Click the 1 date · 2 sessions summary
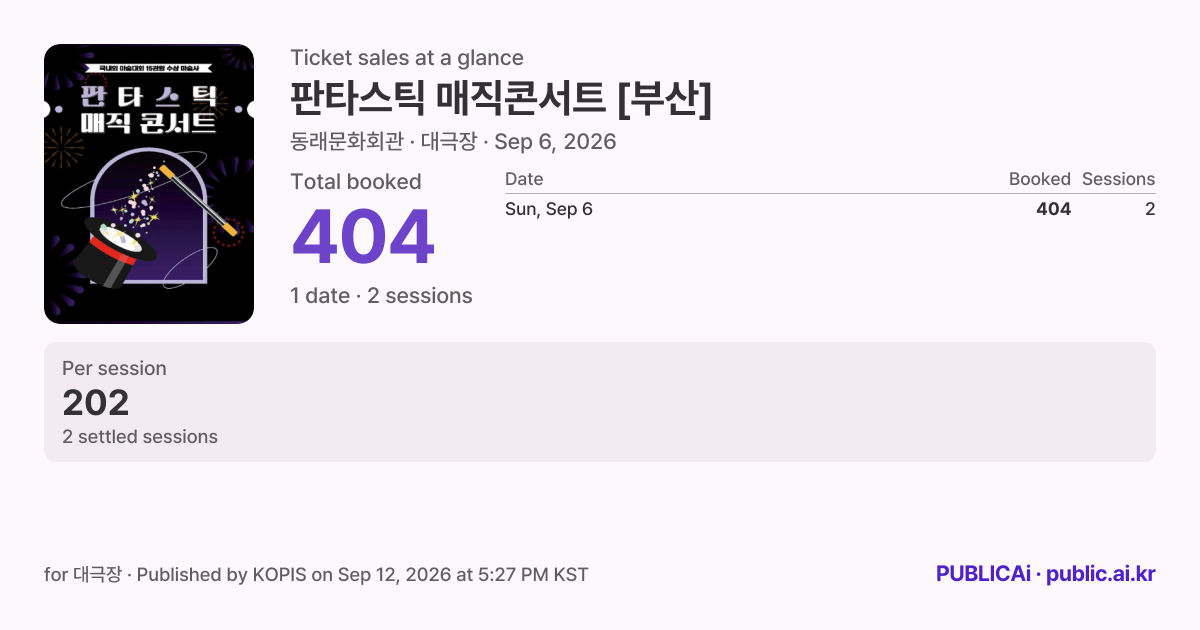This screenshot has height=630, width=1200. 381,296
